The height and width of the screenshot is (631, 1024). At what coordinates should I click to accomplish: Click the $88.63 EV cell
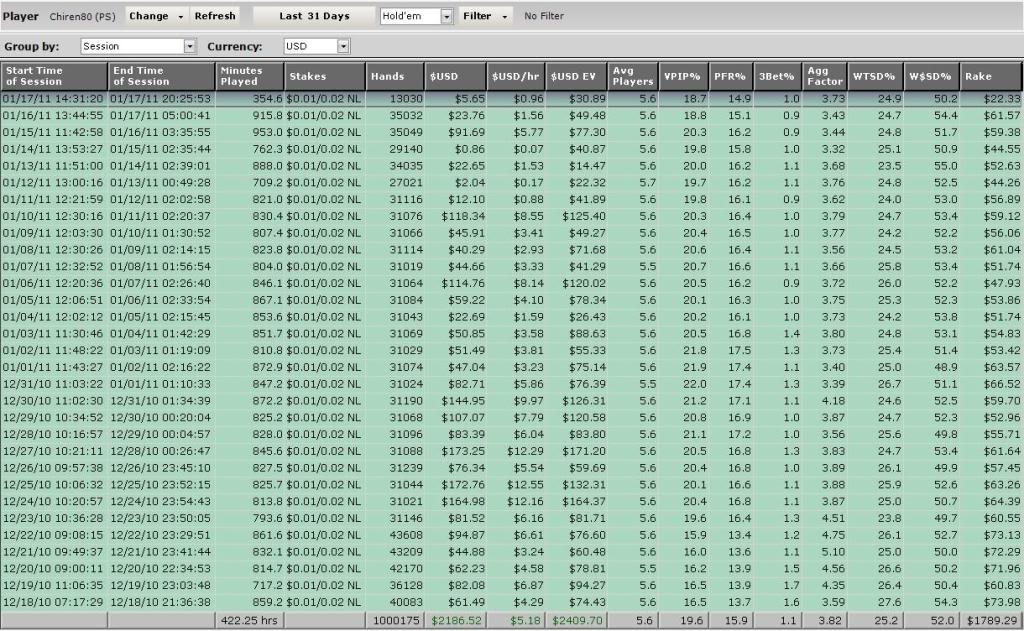575,334
